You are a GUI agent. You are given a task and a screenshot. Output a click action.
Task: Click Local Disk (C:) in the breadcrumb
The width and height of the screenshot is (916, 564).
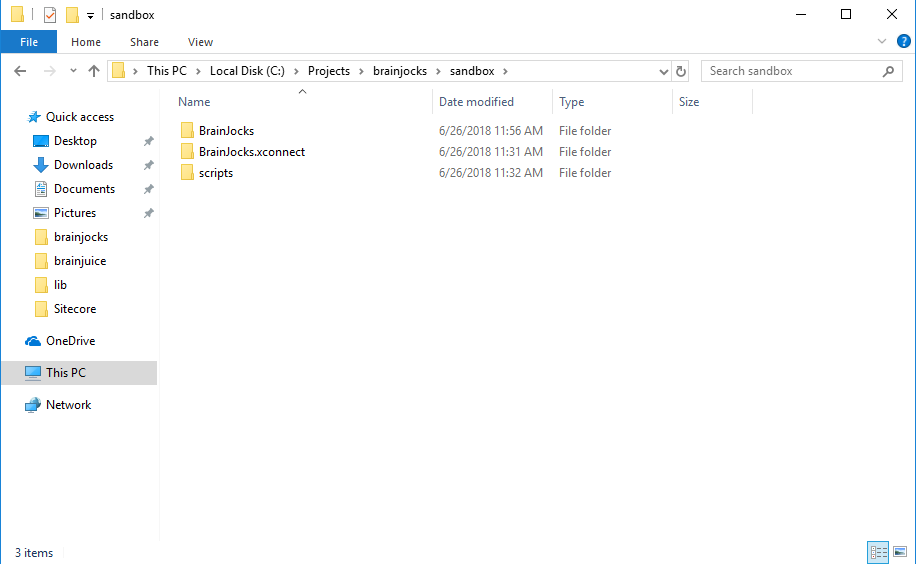(247, 71)
